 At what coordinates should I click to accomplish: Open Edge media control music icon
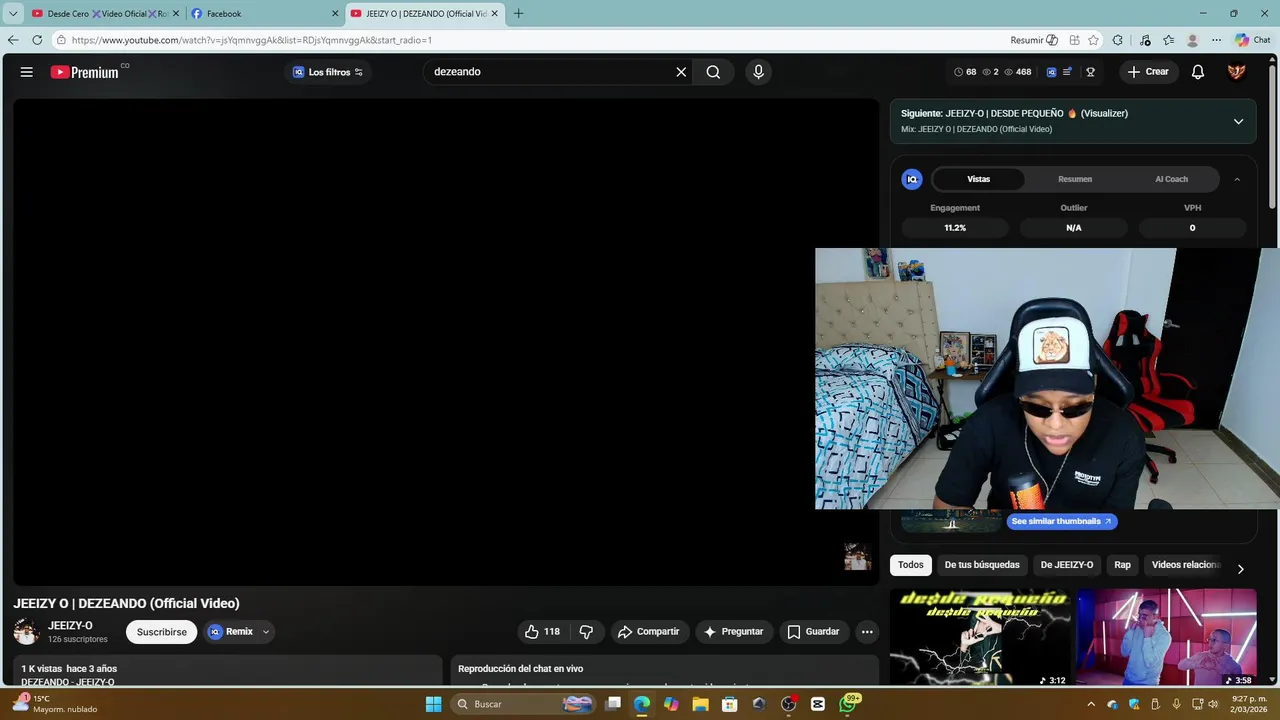[1143, 40]
